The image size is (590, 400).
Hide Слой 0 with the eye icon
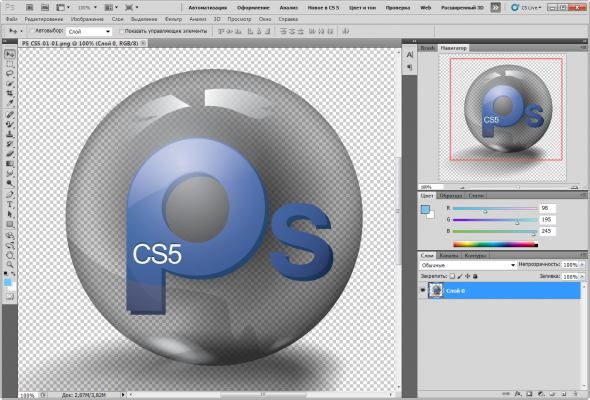tap(423, 290)
